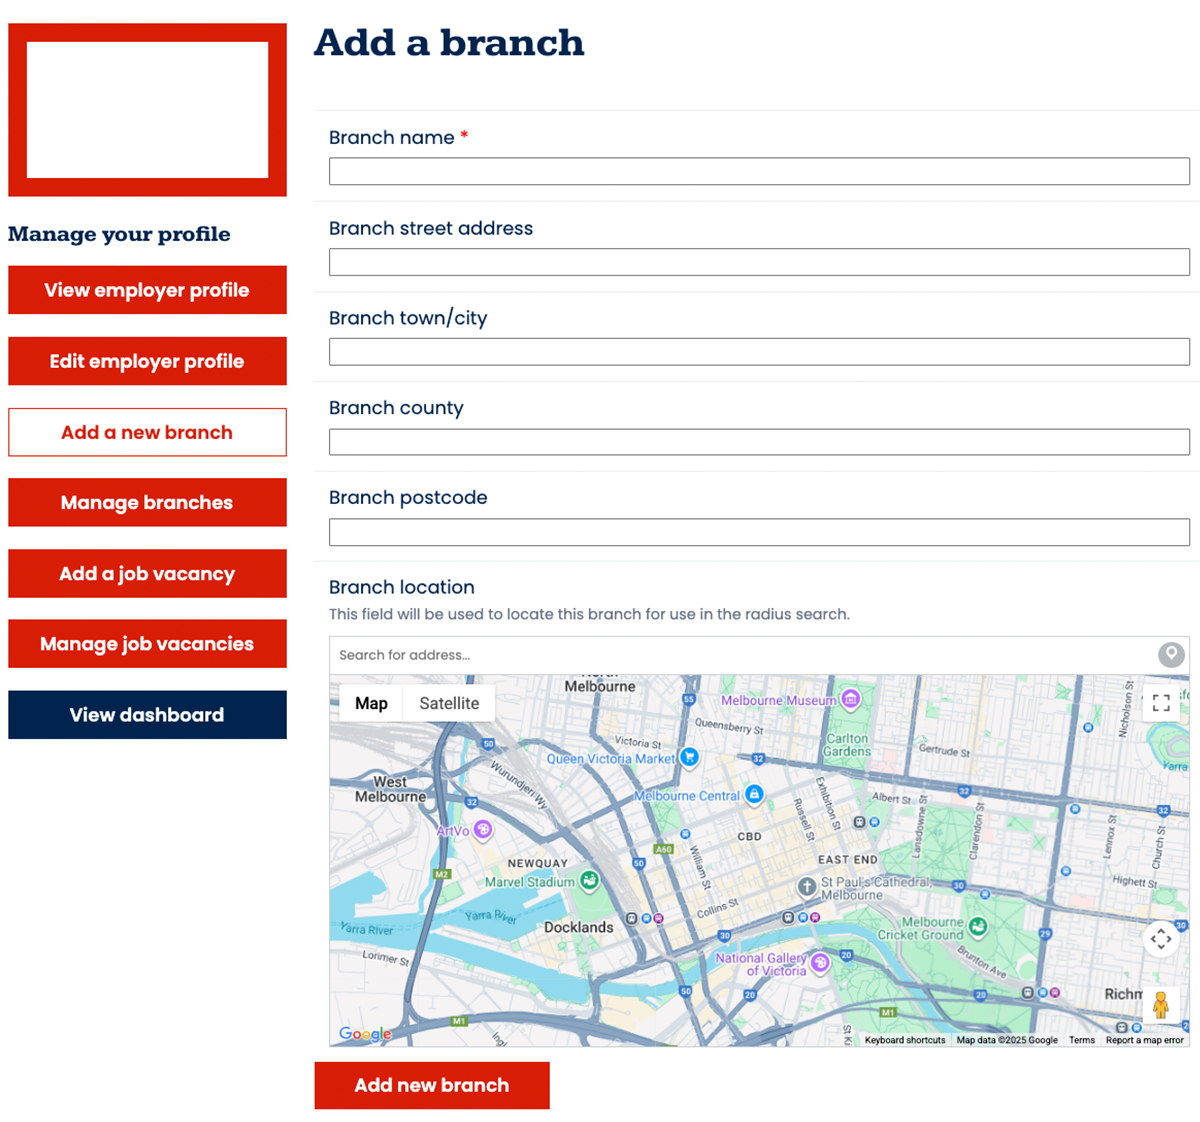
Task: Click the Street View pegman icon
Action: [x=1160, y=1004]
